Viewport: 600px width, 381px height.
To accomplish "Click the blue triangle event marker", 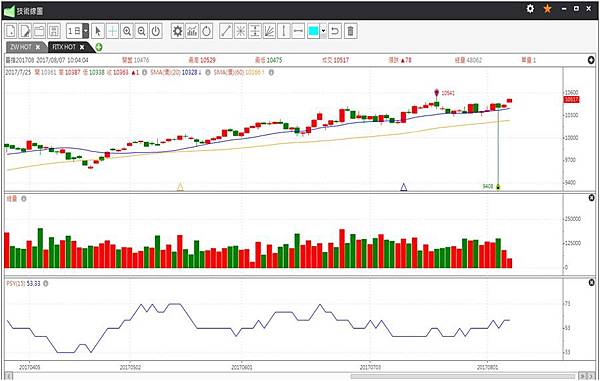I will [403, 187].
